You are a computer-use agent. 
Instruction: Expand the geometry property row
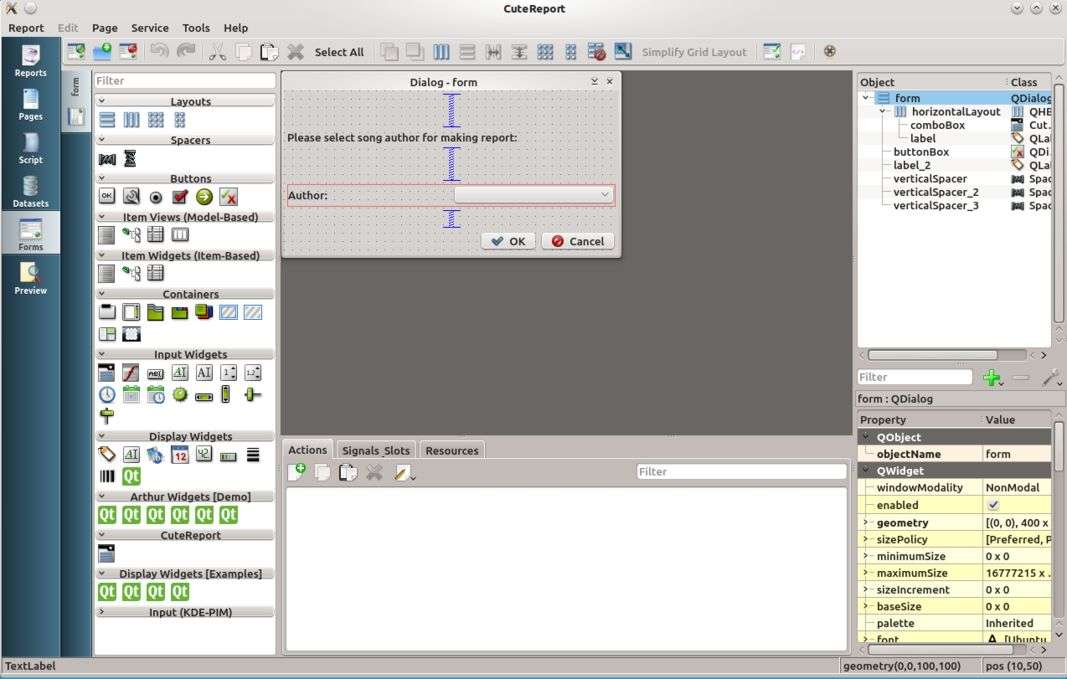(x=866, y=522)
